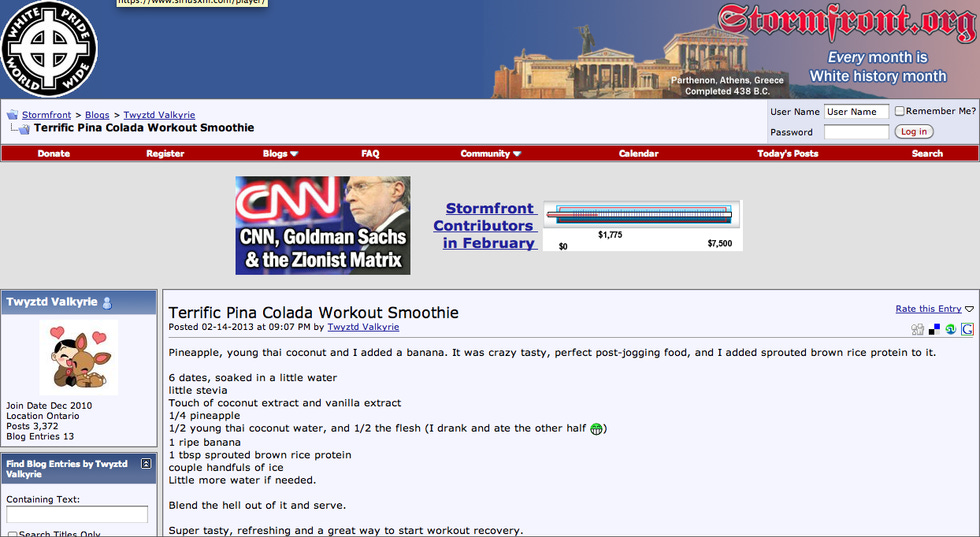Open the Donate menu item
The height and width of the screenshot is (537, 980).
pos(54,154)
